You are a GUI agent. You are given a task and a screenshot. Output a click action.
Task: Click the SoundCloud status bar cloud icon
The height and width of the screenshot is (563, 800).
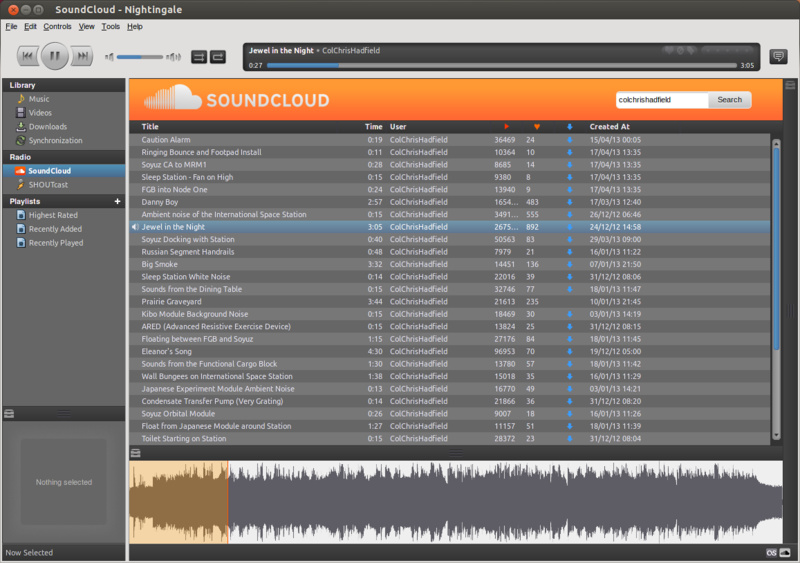coord(785,553)
